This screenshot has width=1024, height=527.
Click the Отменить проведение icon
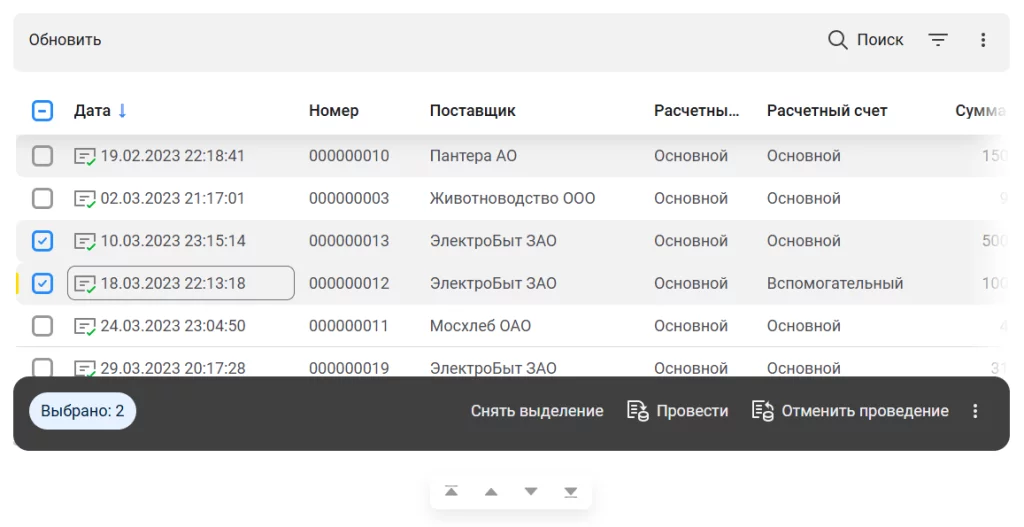(763, 411)
